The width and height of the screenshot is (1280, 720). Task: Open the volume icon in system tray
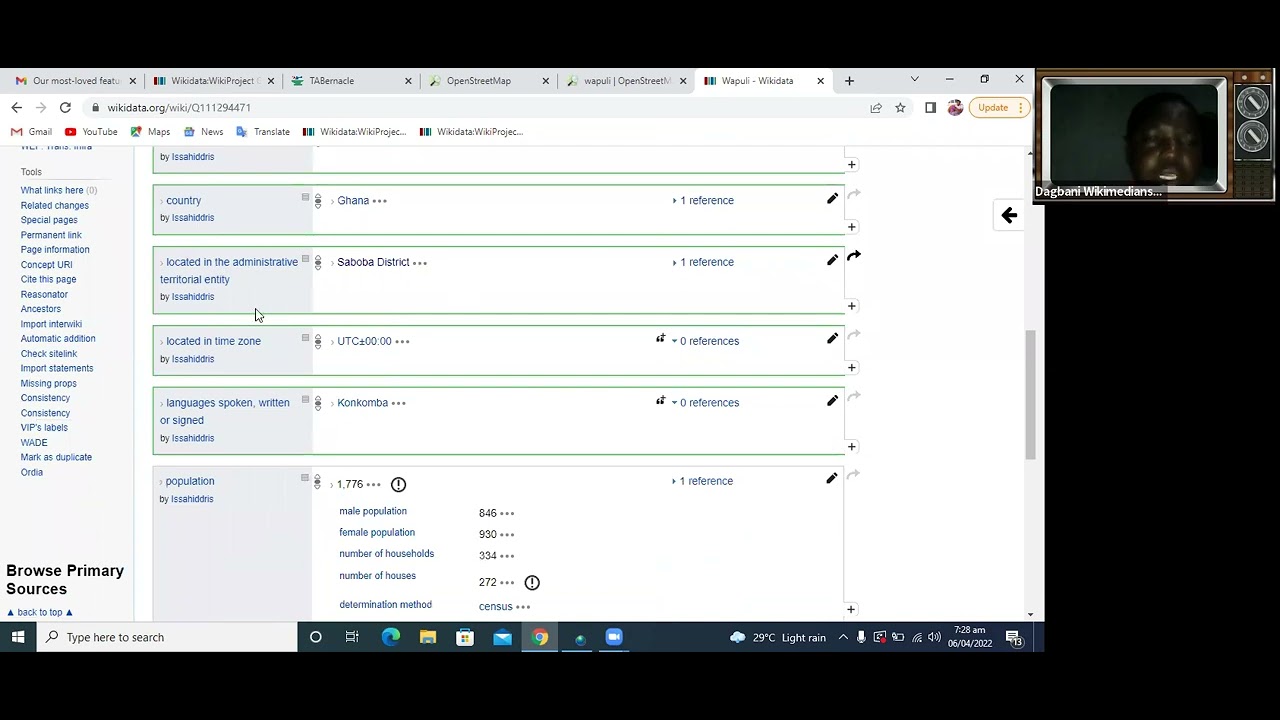pos(934,637)
